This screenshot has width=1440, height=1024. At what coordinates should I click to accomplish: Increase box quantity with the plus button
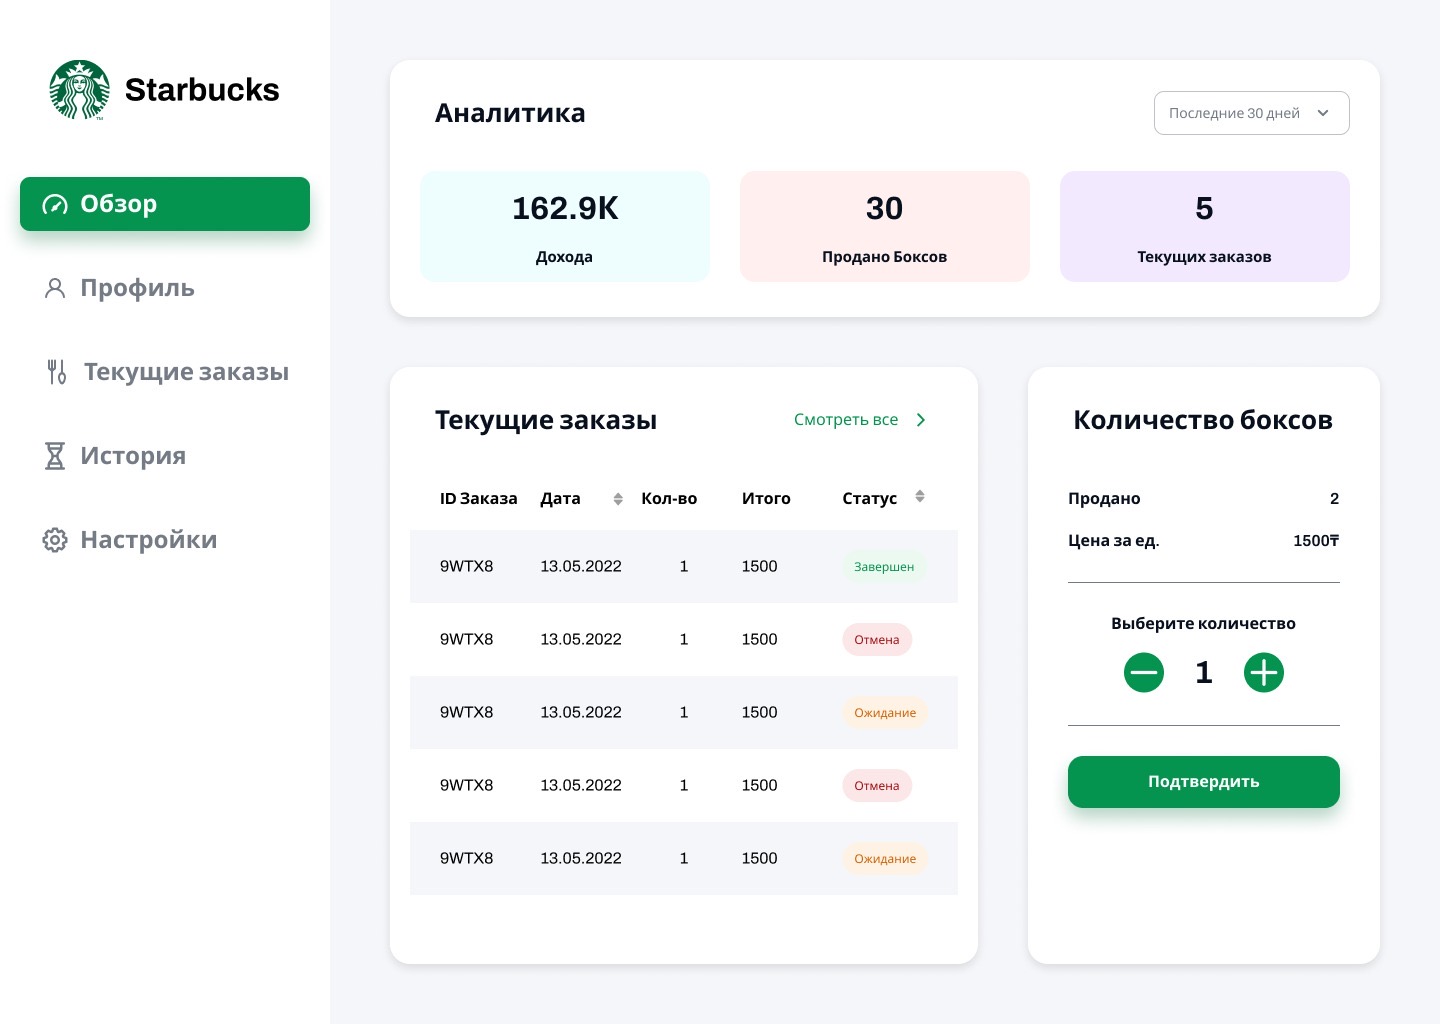[x=1263, y=672]
